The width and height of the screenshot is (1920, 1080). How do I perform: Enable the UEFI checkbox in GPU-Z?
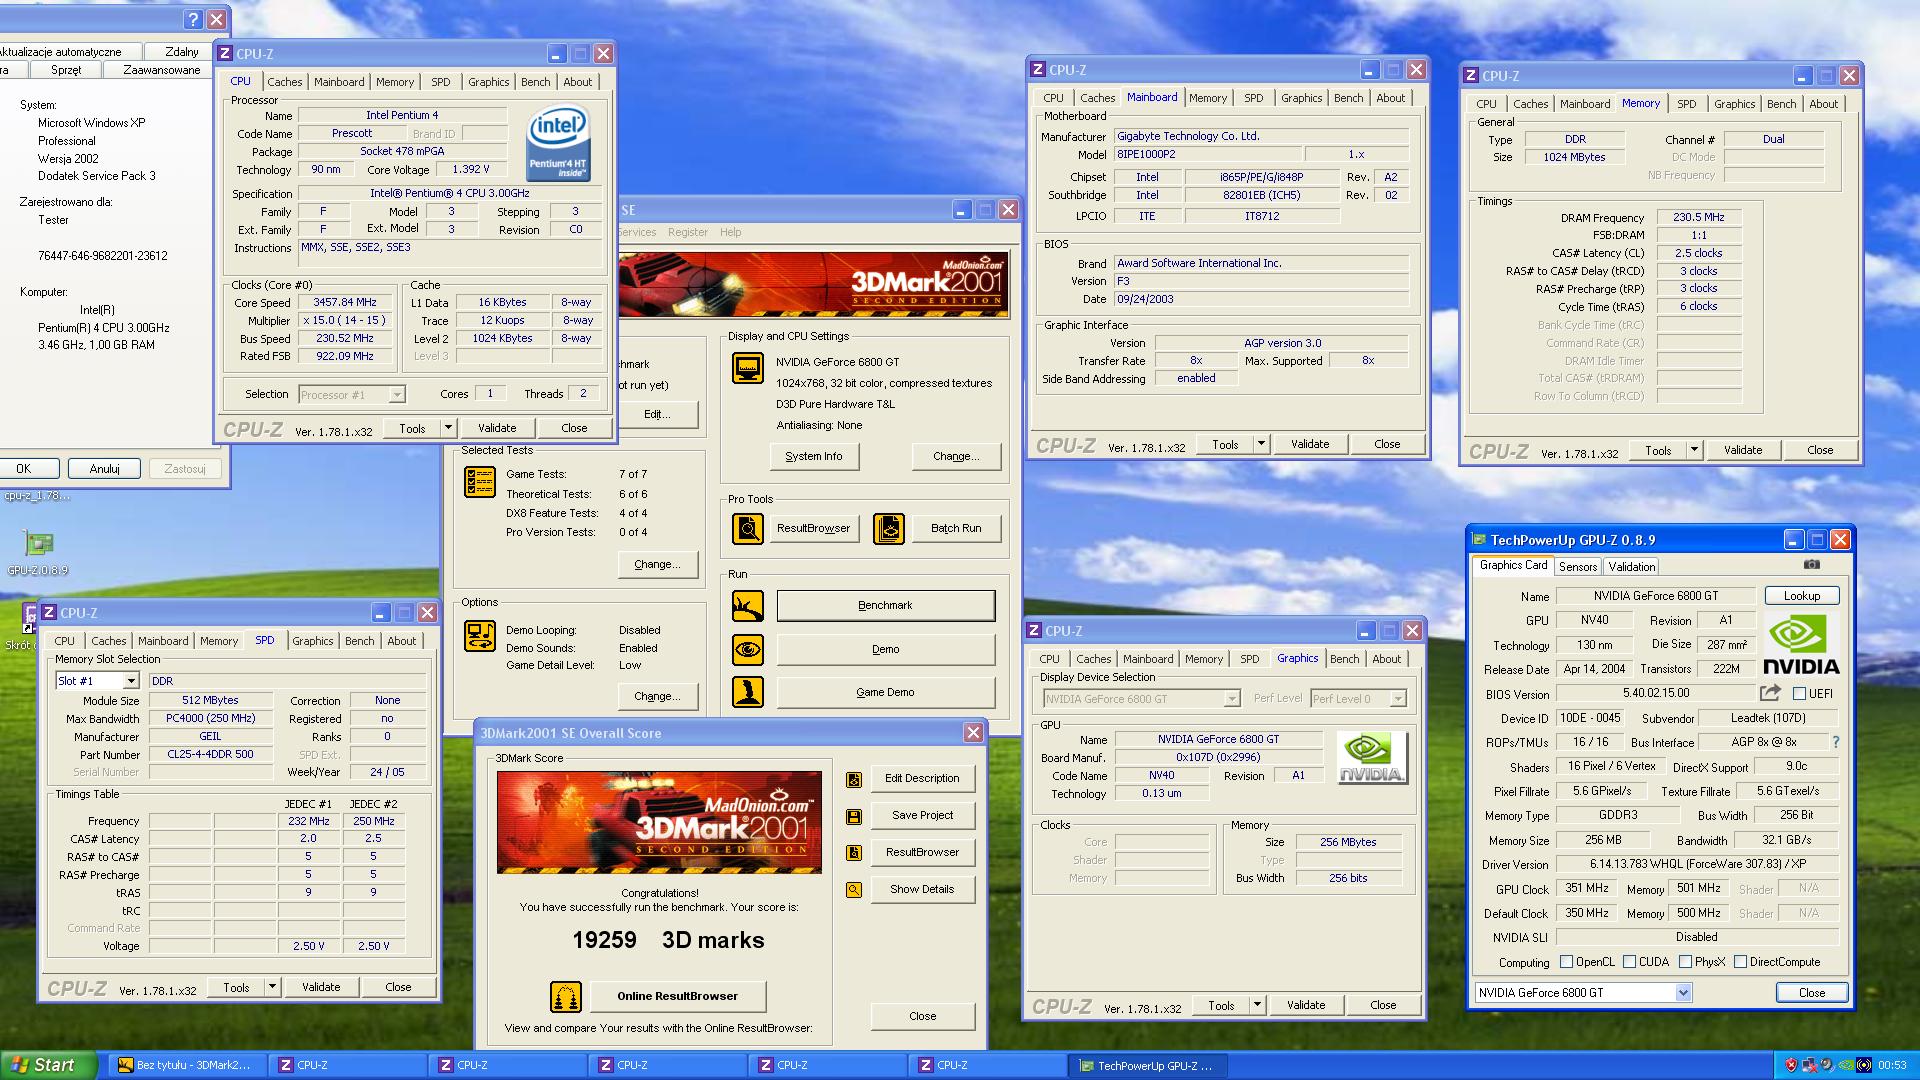point(1799,694)
